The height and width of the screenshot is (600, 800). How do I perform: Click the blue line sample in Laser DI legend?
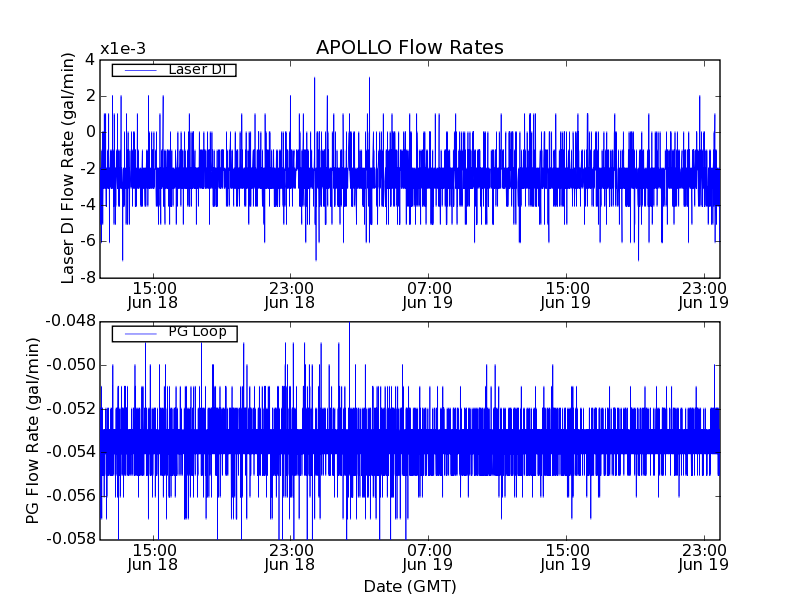pyautogui.click(x=140, y=70)
